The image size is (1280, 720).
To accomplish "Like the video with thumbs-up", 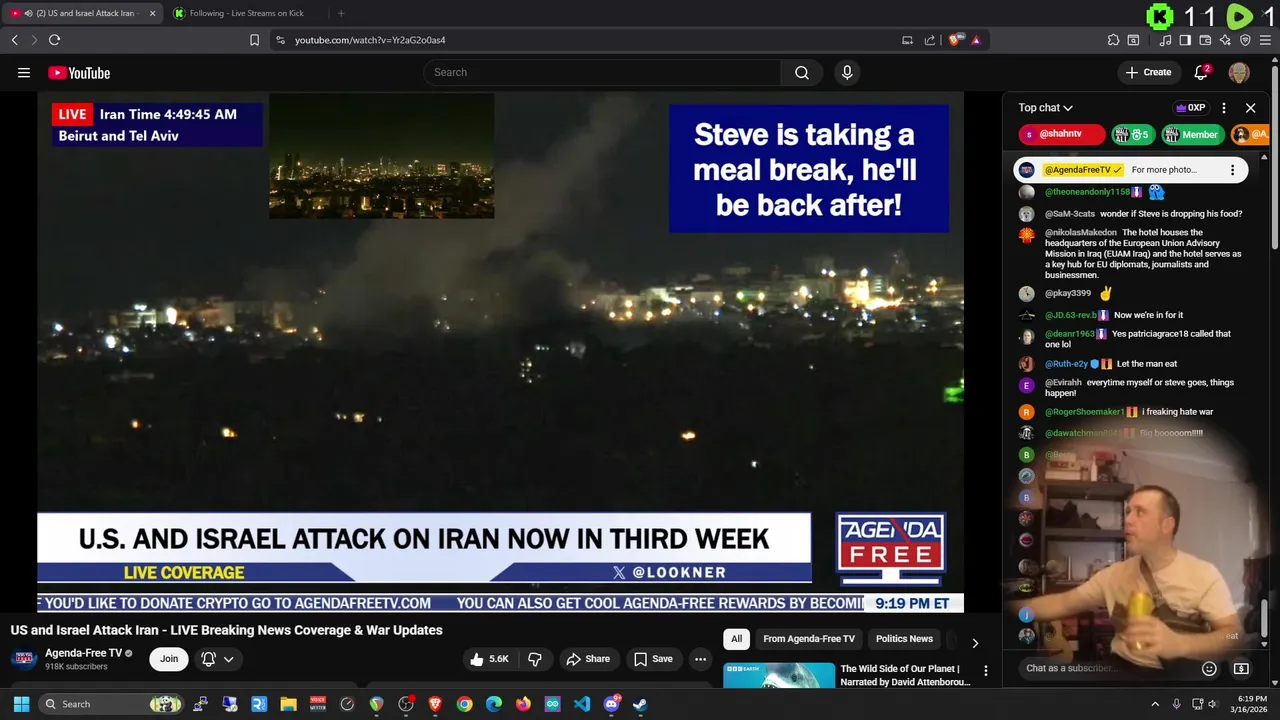I will click(489, 659).
